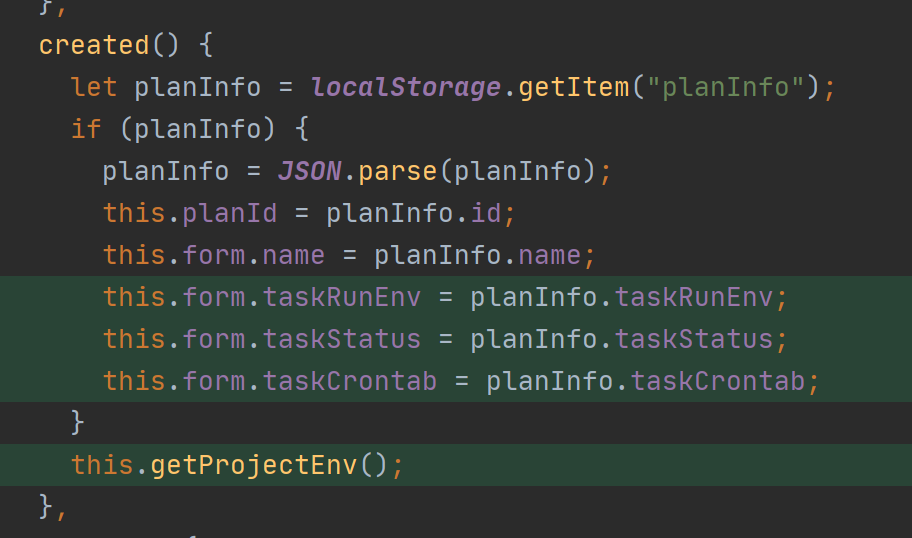Screen dimensions: 912x538
Task: Click the "planInfo" string literal
Action: 726,87
